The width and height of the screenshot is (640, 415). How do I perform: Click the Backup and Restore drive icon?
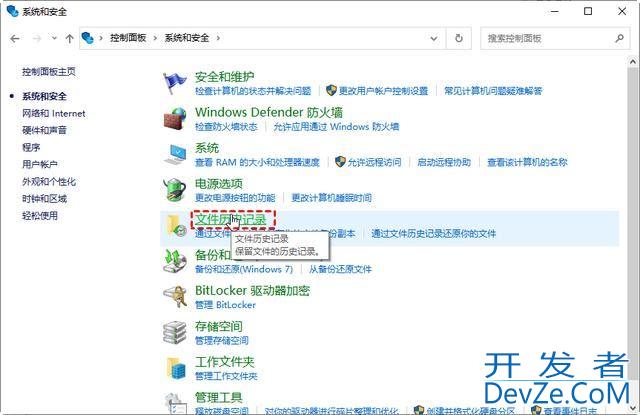pyautogui.click(x=175, y=261)
